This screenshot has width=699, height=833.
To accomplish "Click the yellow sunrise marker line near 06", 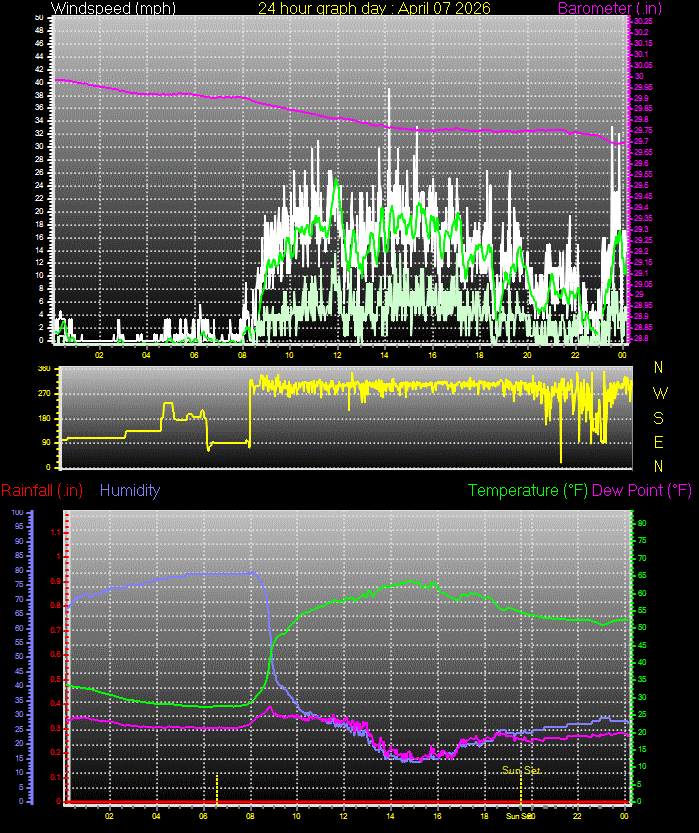I will coord(217,788).
